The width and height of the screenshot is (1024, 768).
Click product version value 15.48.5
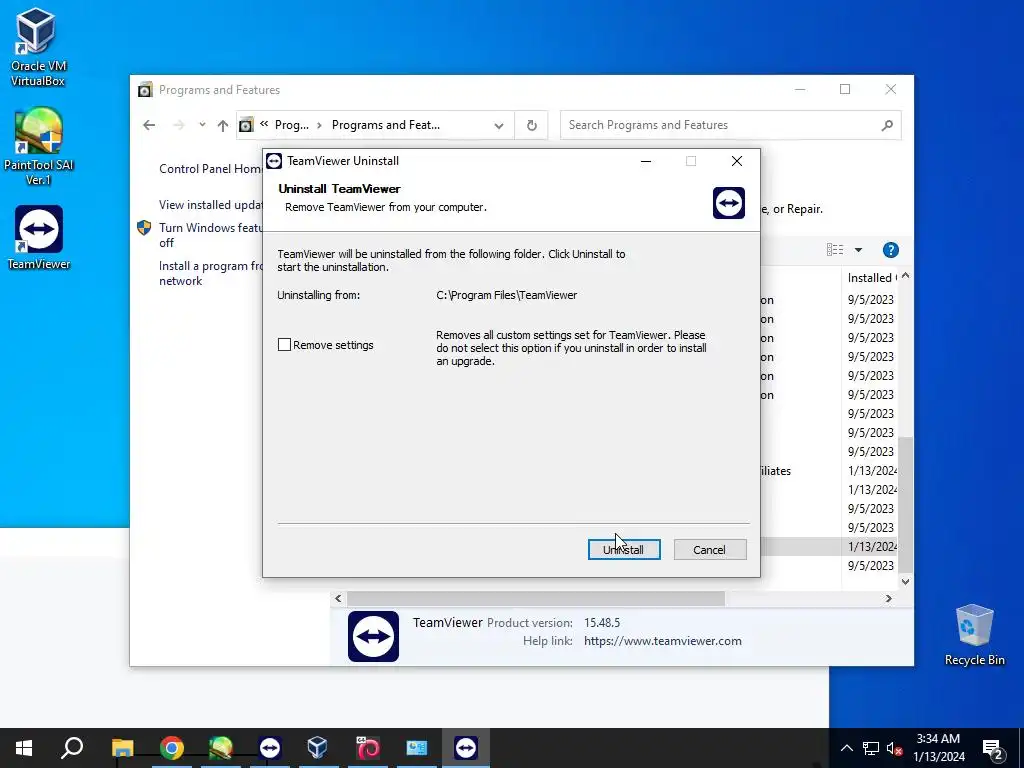601,622
